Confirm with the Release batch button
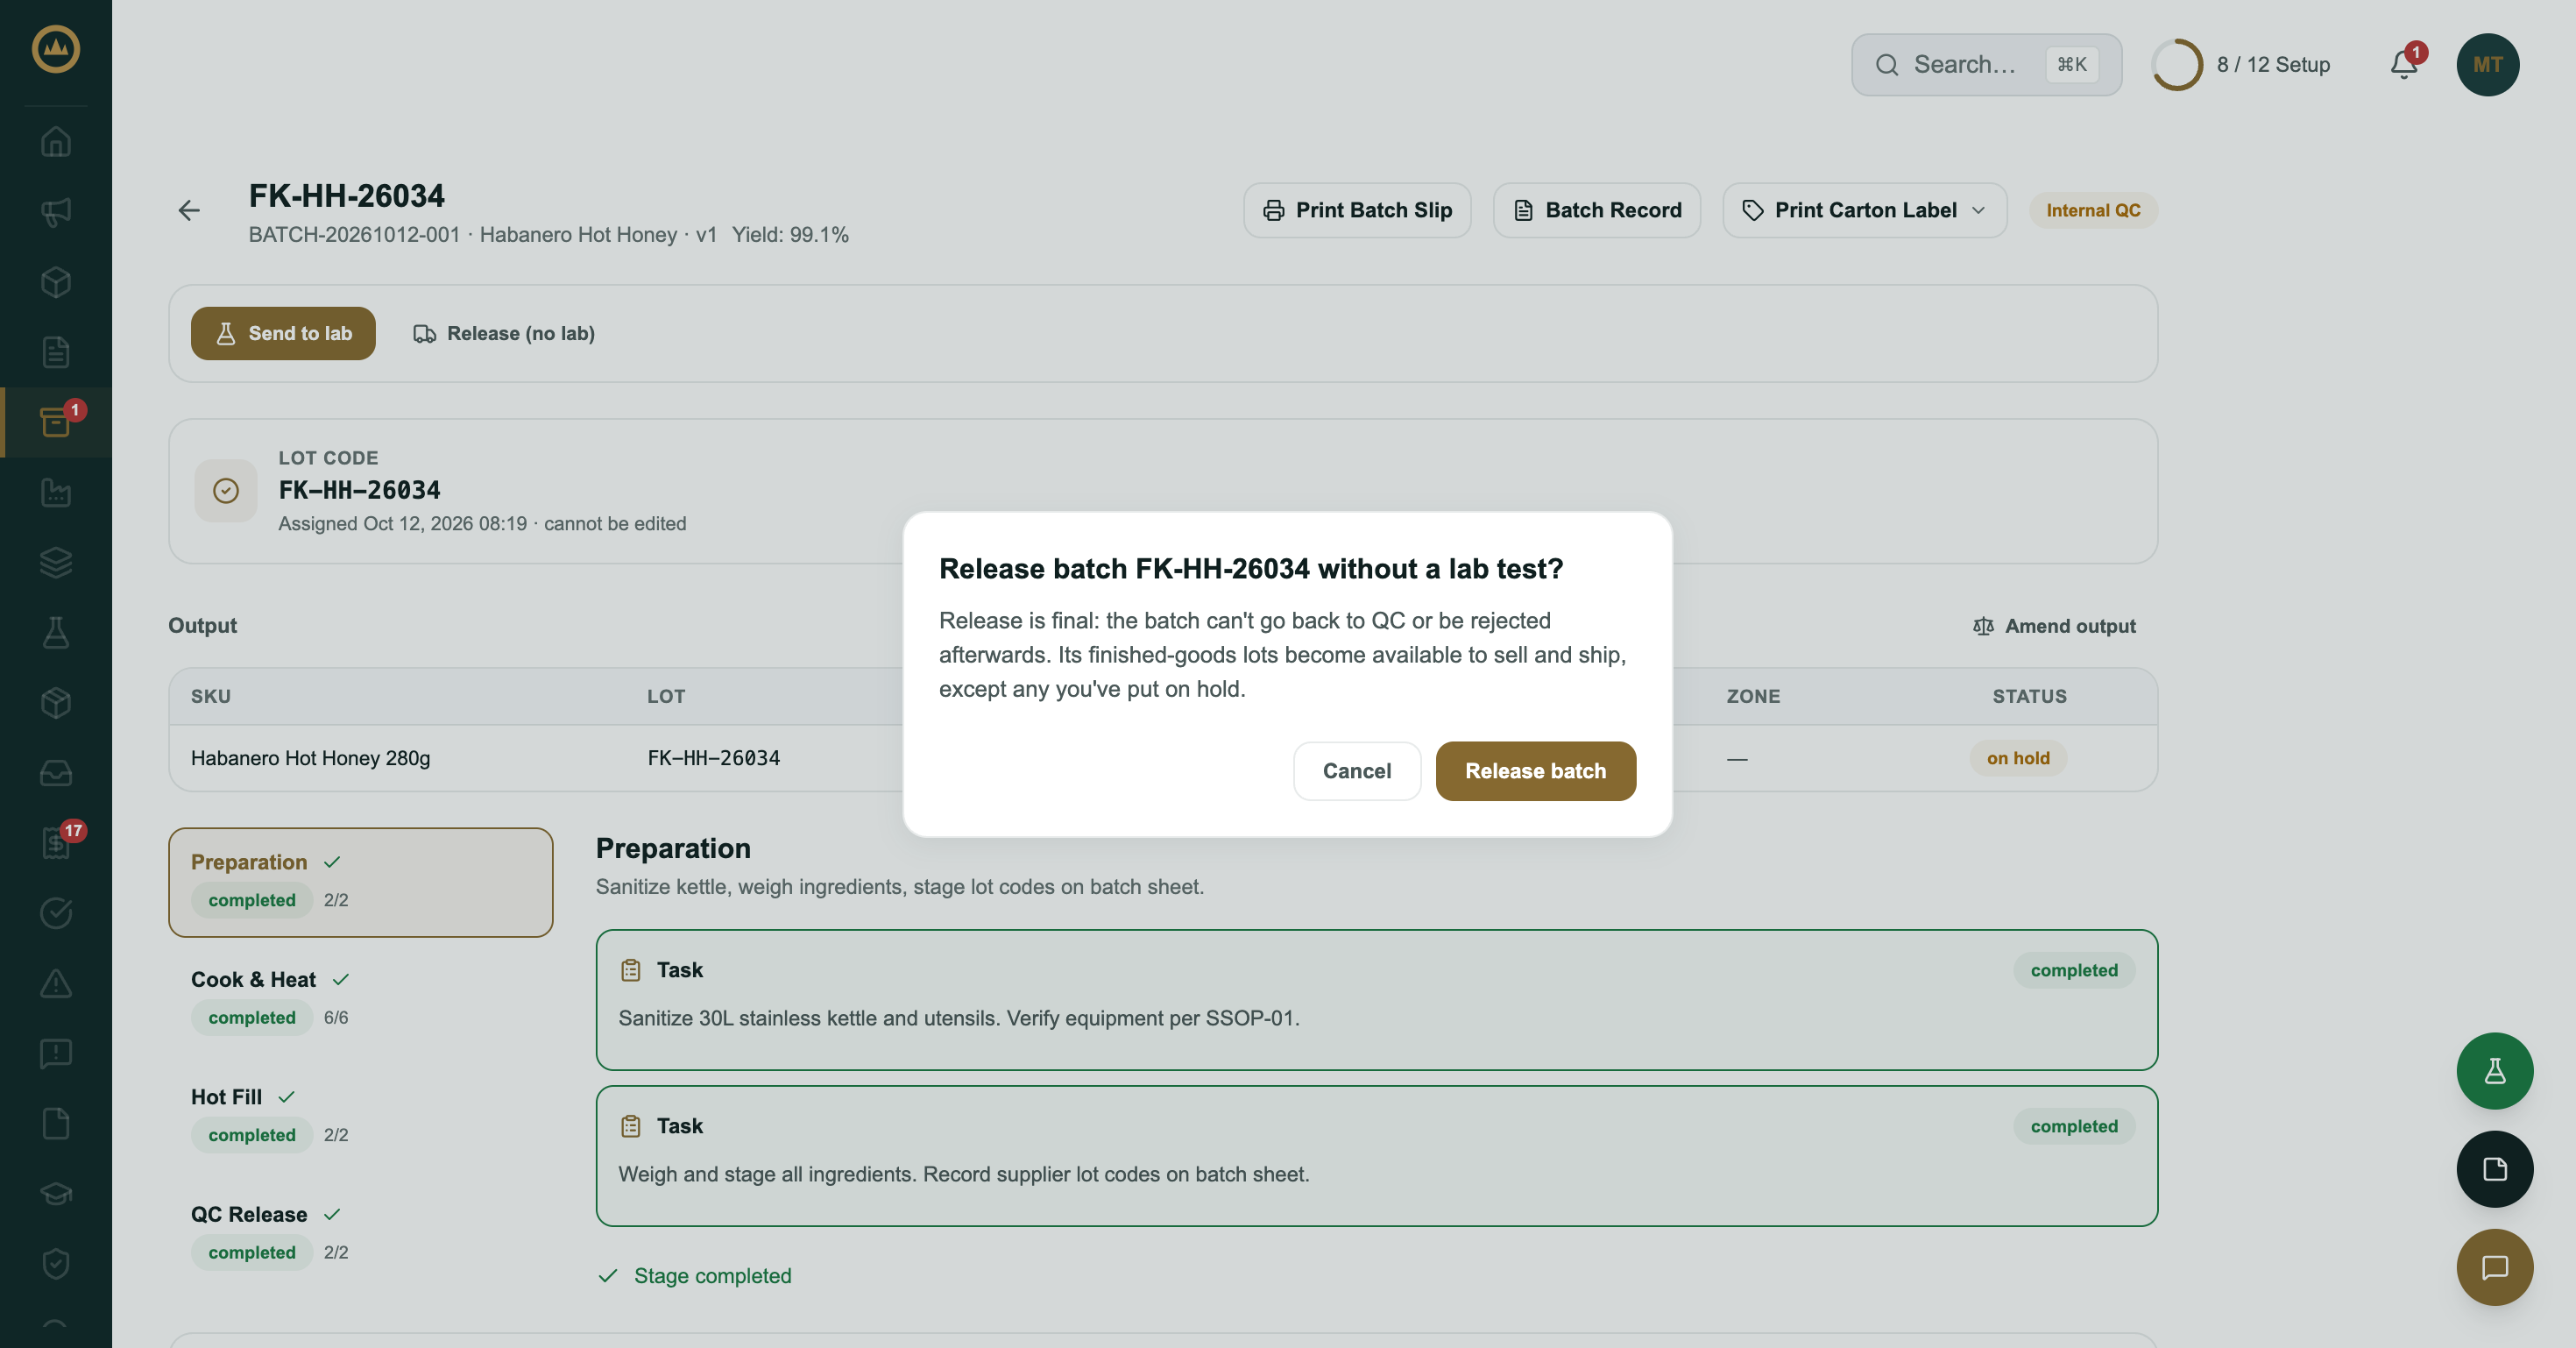2576x1348 pixels. [x=1536, y=771]
